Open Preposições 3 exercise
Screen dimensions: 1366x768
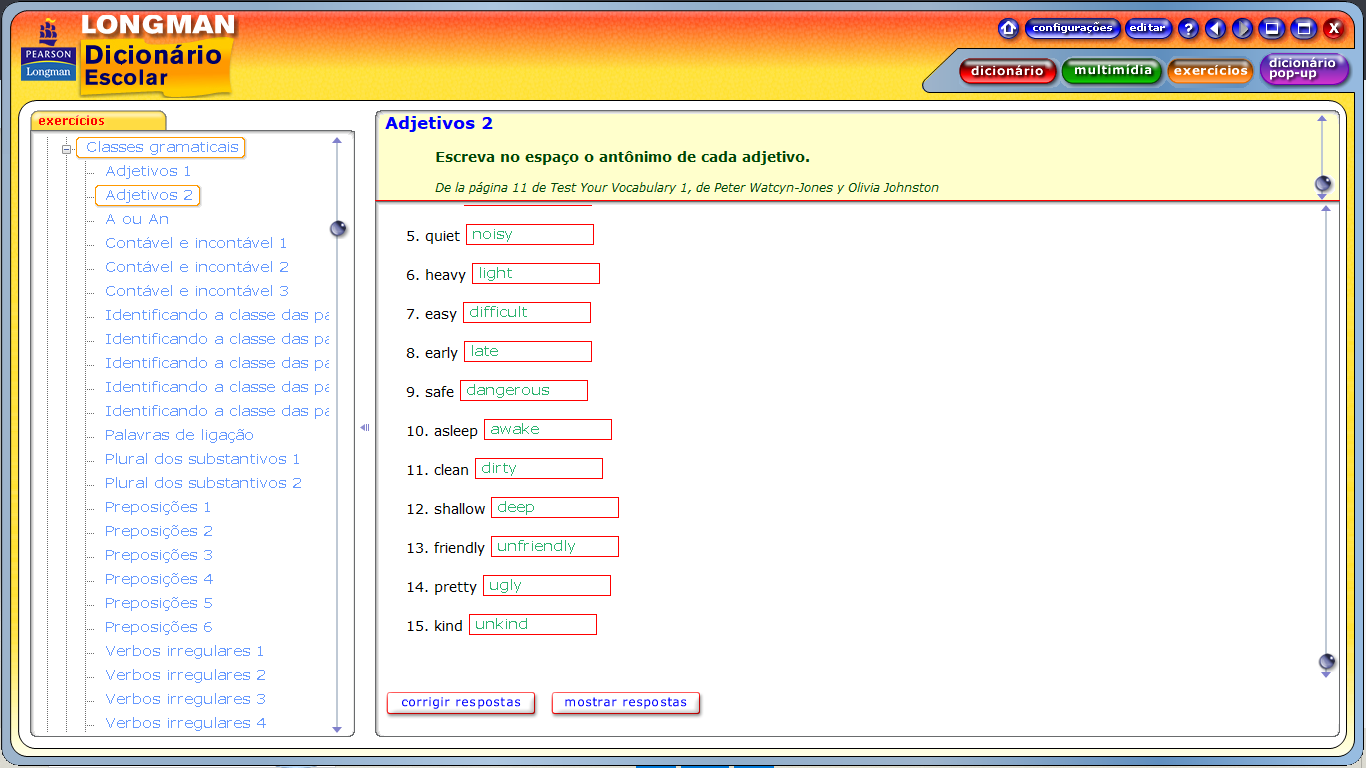(x=159, y=555)
